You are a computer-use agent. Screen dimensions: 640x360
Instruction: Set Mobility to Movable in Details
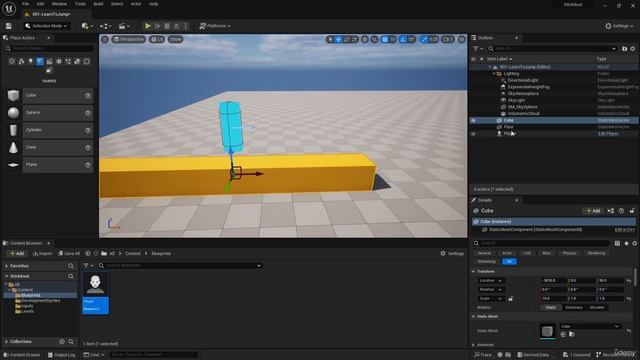pos(597,307)
